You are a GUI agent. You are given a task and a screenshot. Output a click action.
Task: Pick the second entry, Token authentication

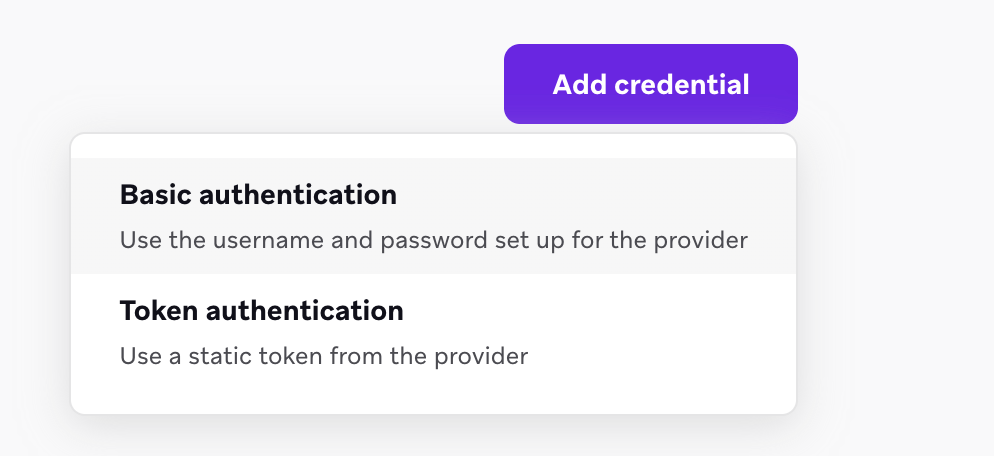point(433,331)
